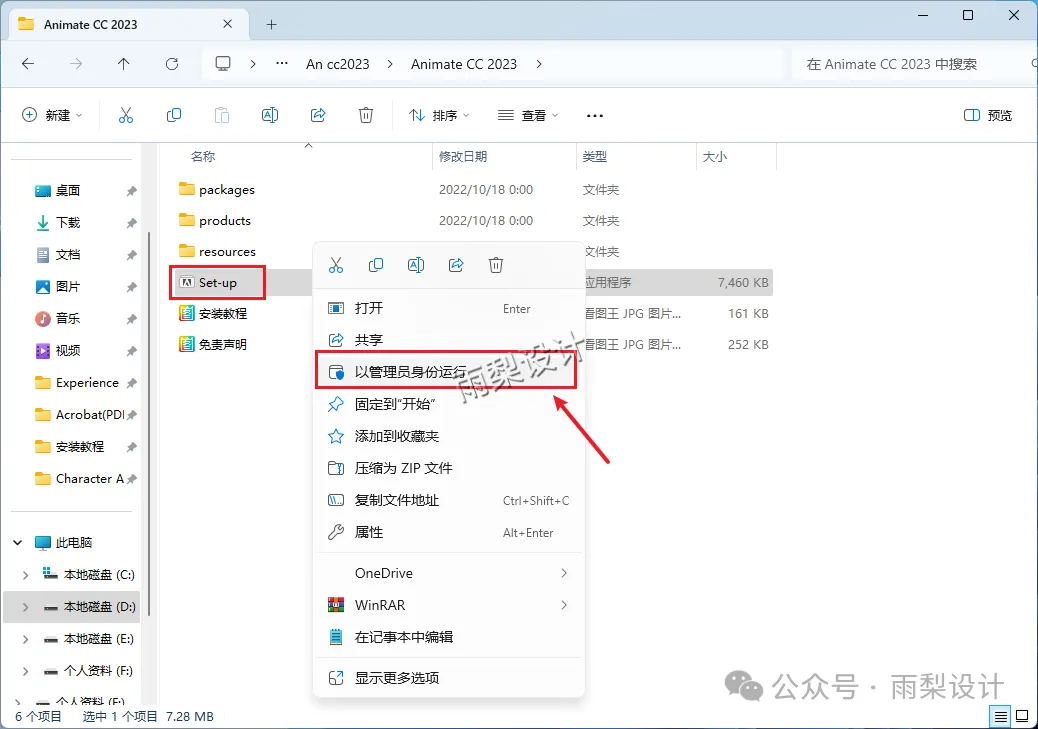The height and width of the screenshot is (729, 1038).
Task: Sort by the 大小 column header
Action: coord(715,157)
